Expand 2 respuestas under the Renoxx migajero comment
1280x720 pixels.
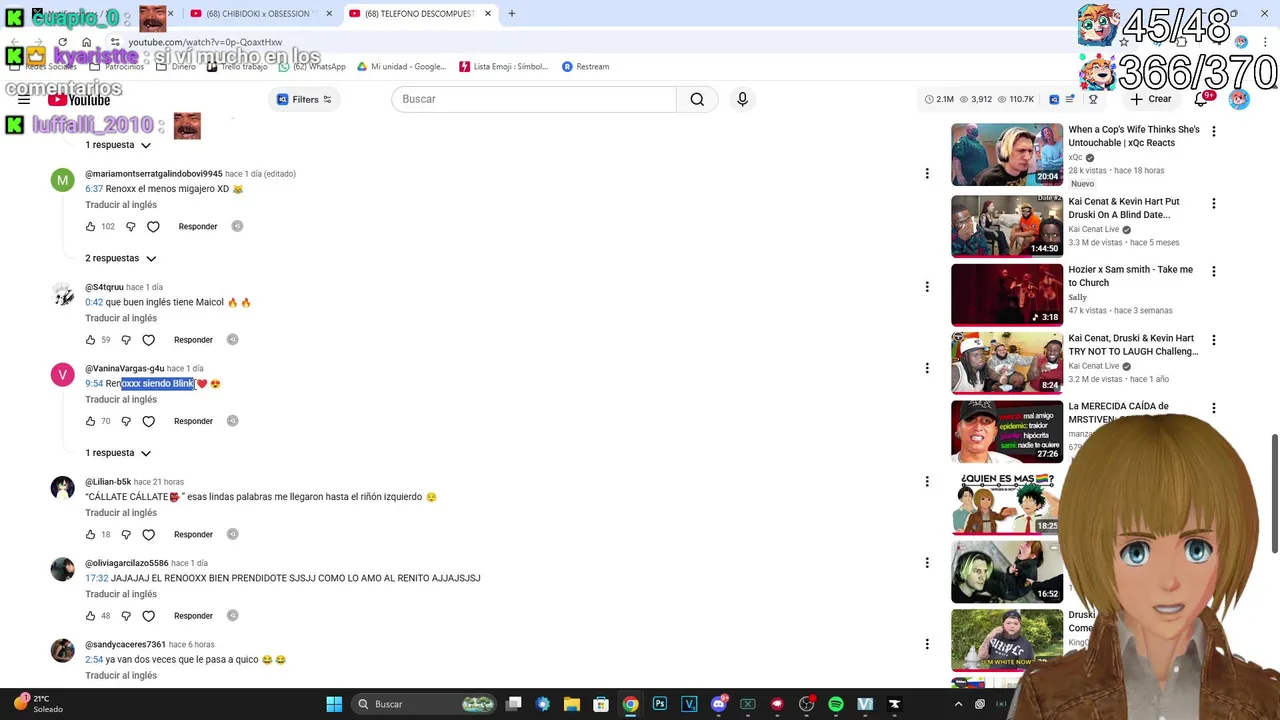click(x=121, y=258)
